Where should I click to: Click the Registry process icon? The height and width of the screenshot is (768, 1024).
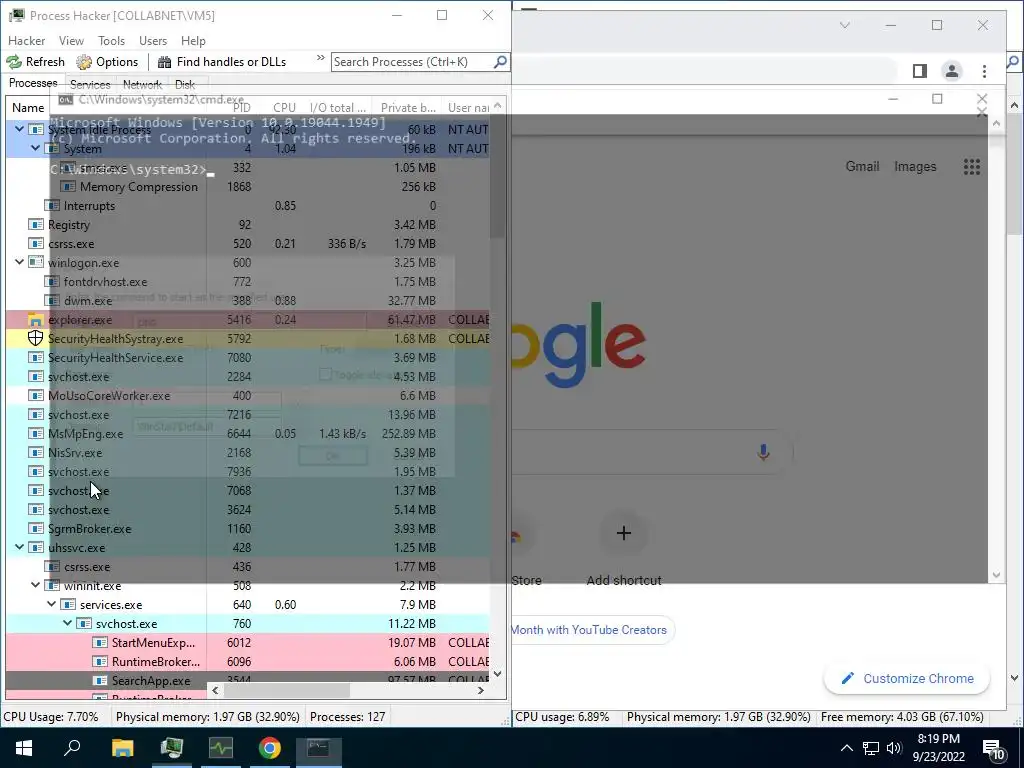(x=36, y=225)
